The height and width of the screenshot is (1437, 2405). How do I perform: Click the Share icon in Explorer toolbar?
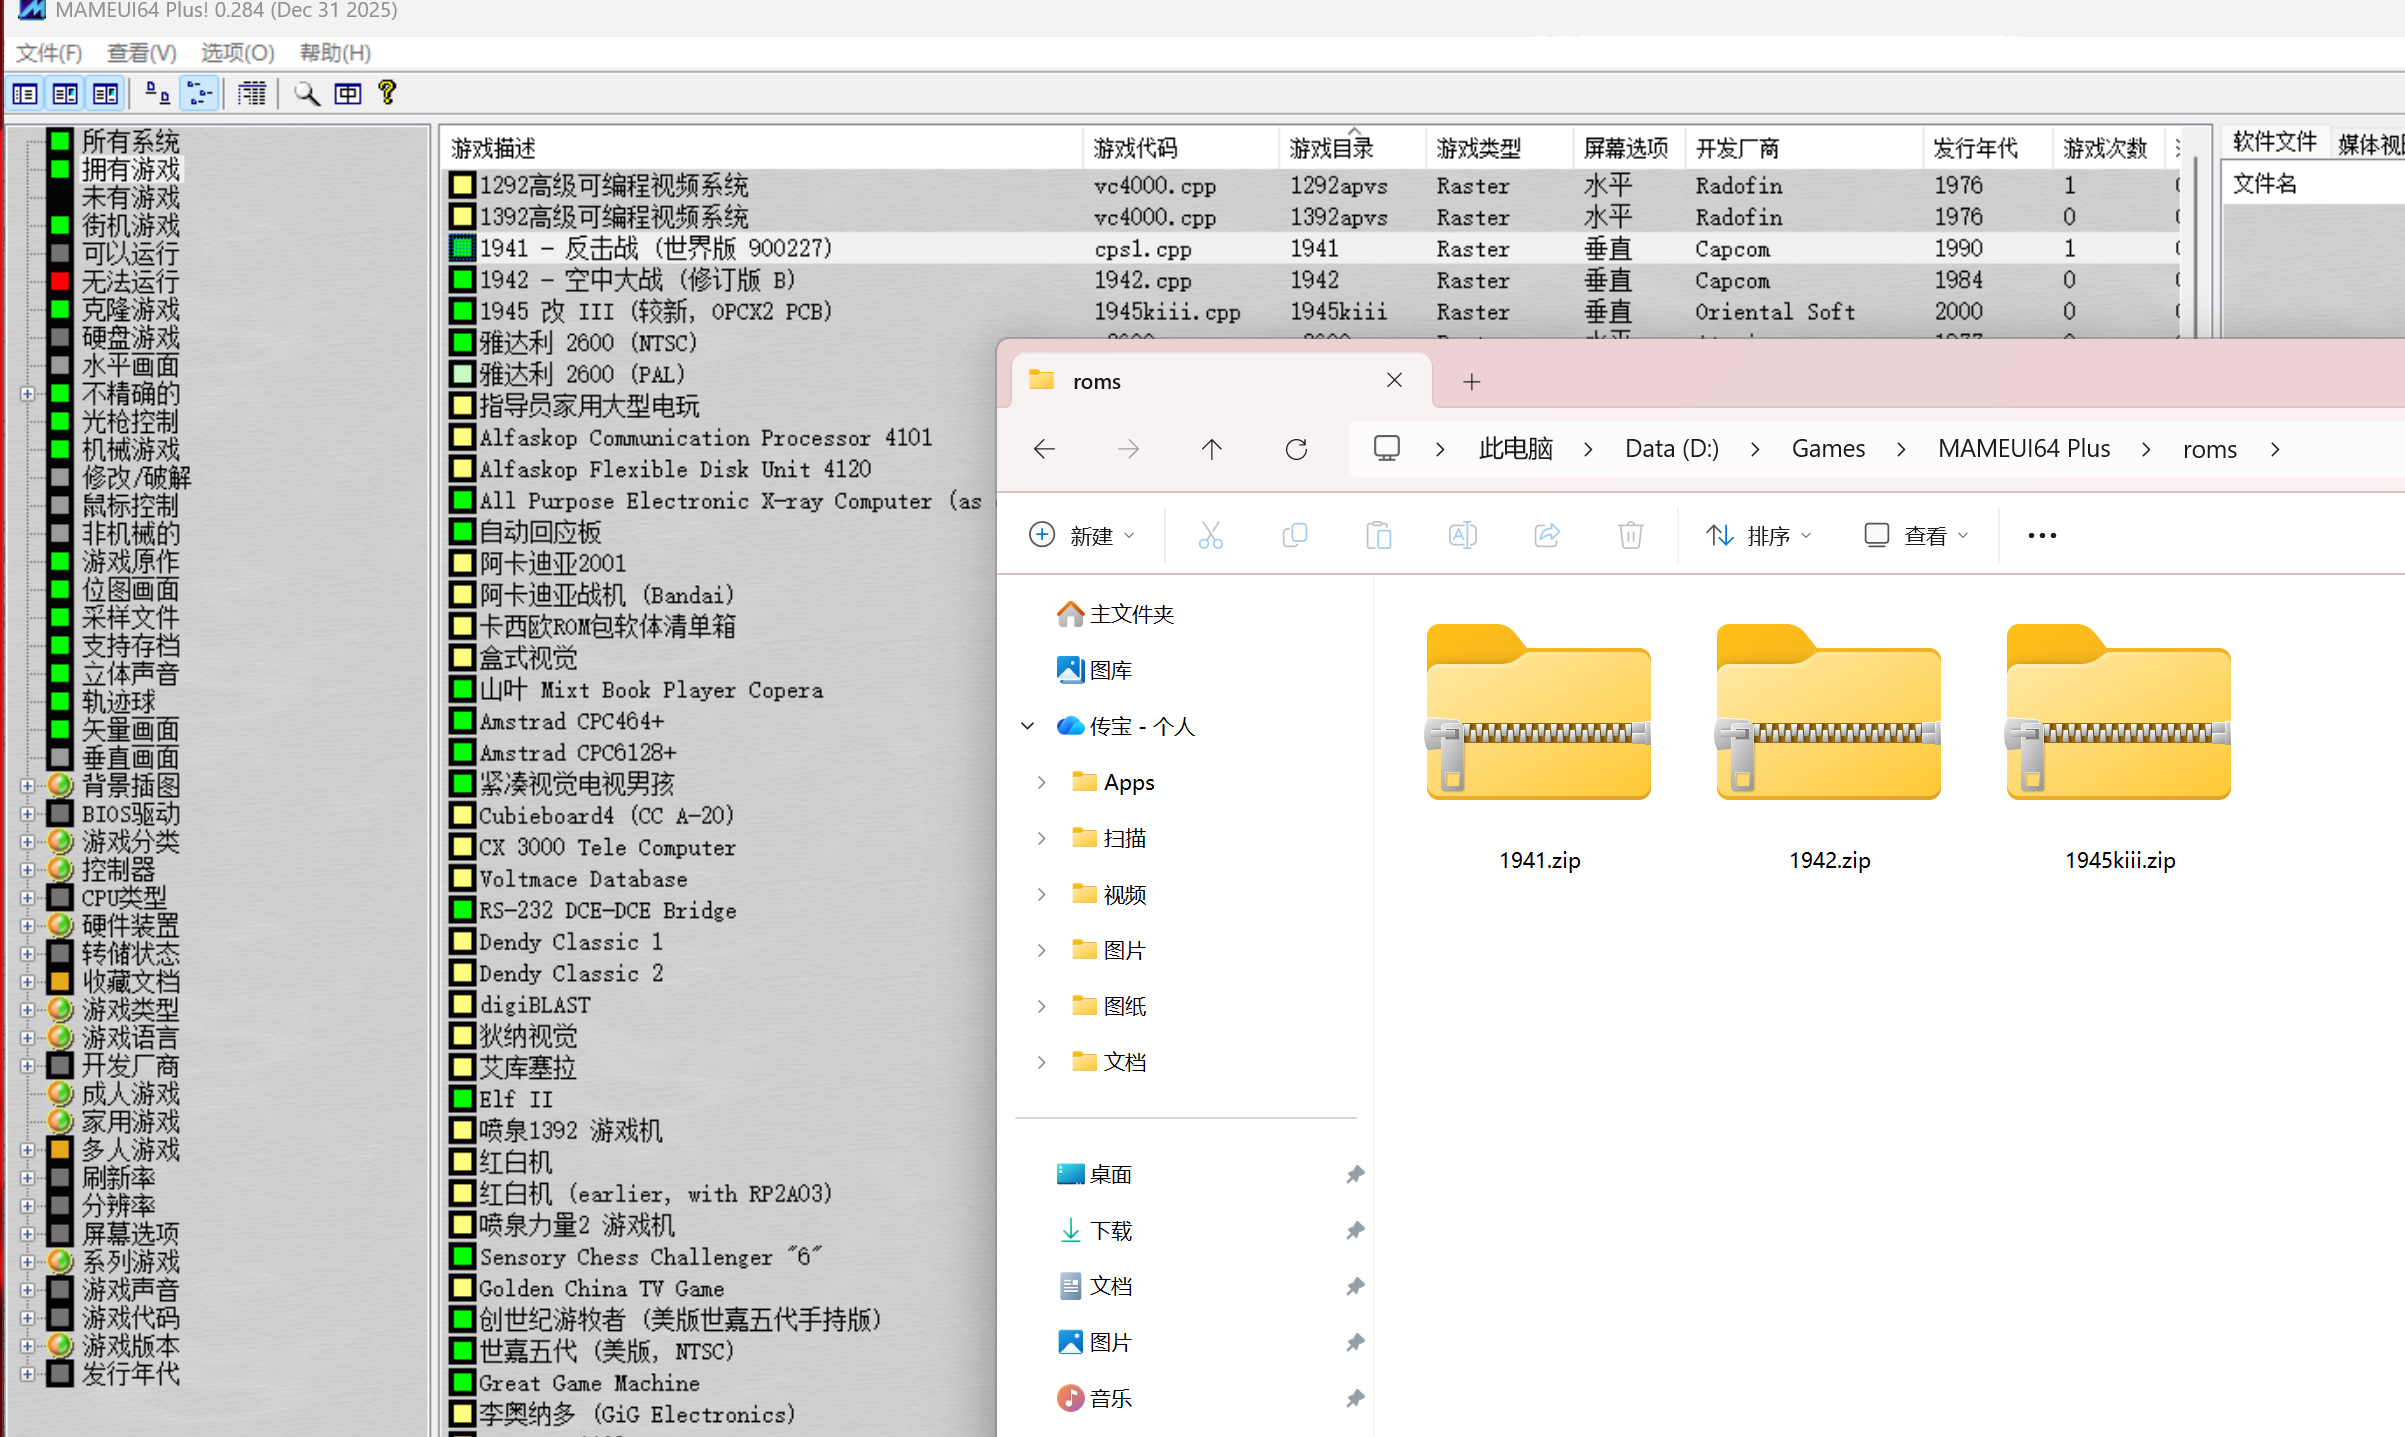point(1547,535)
